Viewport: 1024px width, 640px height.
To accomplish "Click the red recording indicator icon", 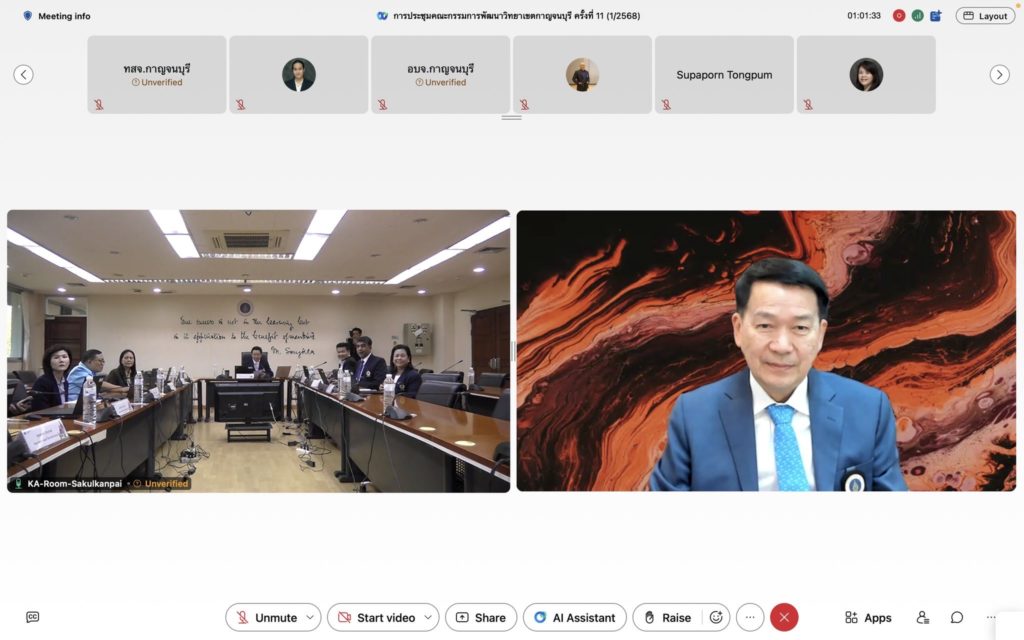I will pos(899,16).
